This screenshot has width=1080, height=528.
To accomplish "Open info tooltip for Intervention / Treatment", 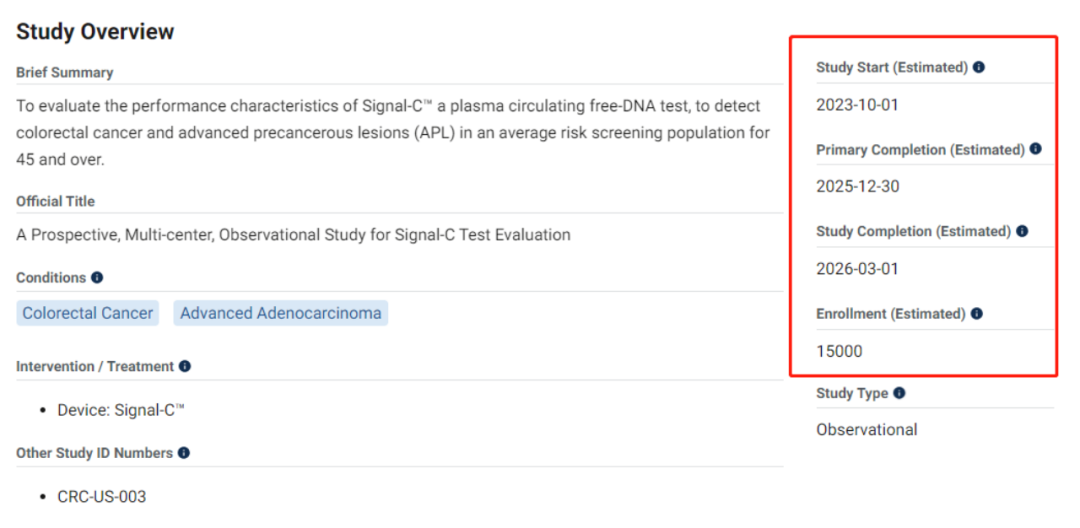I will (x=185, y=366).
